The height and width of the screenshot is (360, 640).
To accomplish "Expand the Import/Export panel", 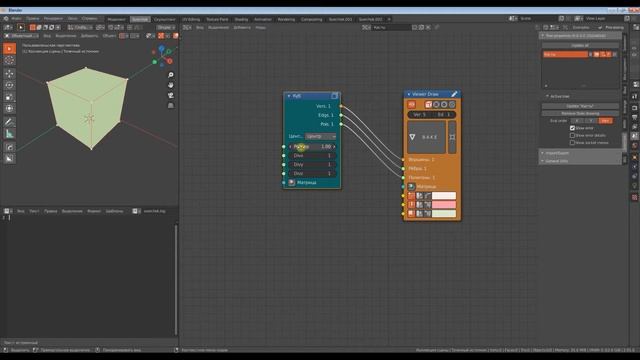I will click(580, 153).
